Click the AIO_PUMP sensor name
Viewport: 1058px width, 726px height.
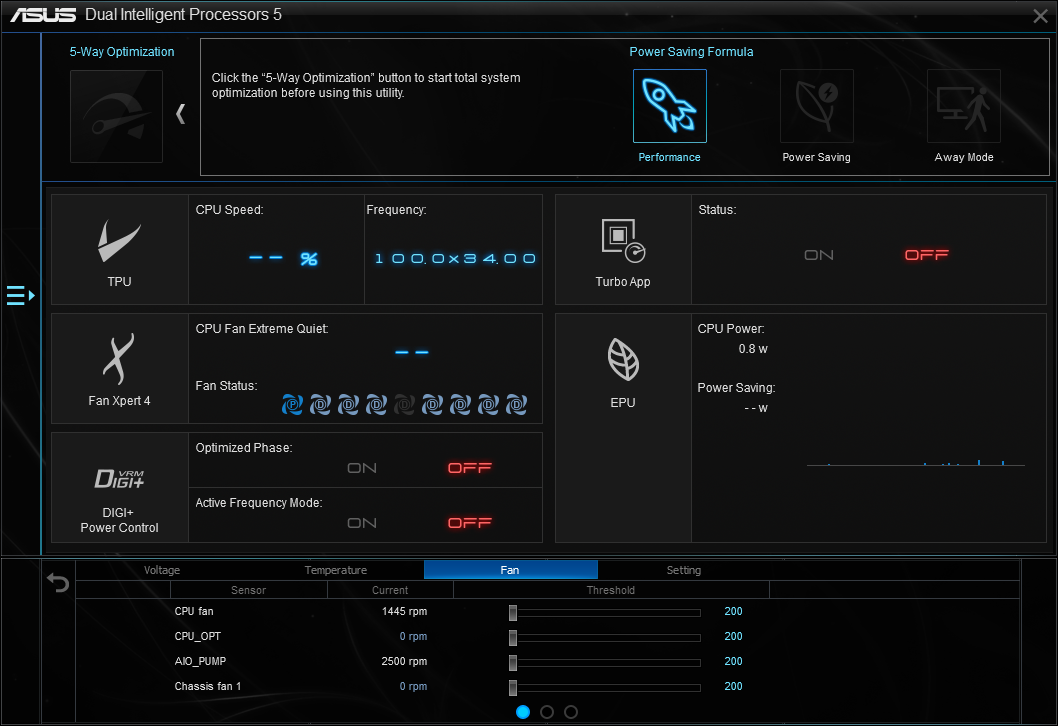(200, 661)
